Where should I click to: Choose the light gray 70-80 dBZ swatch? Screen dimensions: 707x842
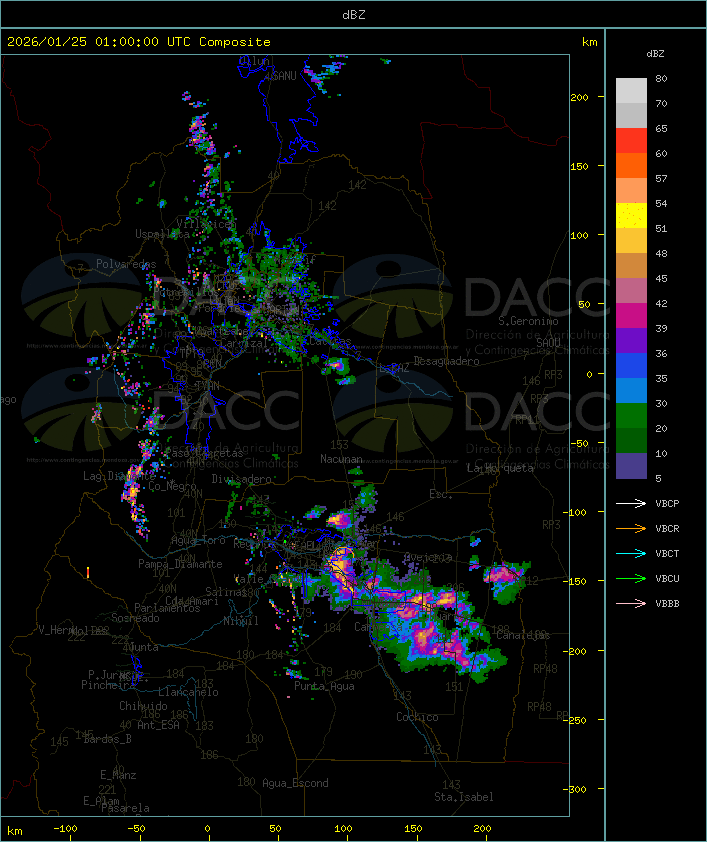coord(631,91)
